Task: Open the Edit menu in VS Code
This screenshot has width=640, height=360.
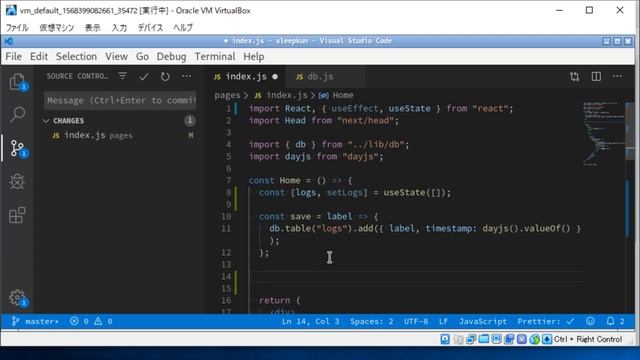Action: click(x=39, y=56)
